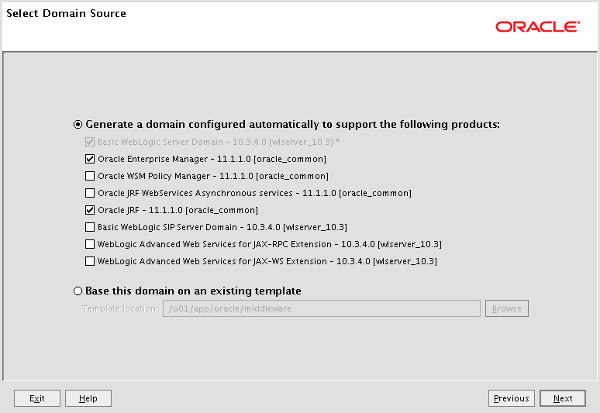This screenshot has height=413, width=600.
Task: Go back with the Previous button
Action: point(511,398)
